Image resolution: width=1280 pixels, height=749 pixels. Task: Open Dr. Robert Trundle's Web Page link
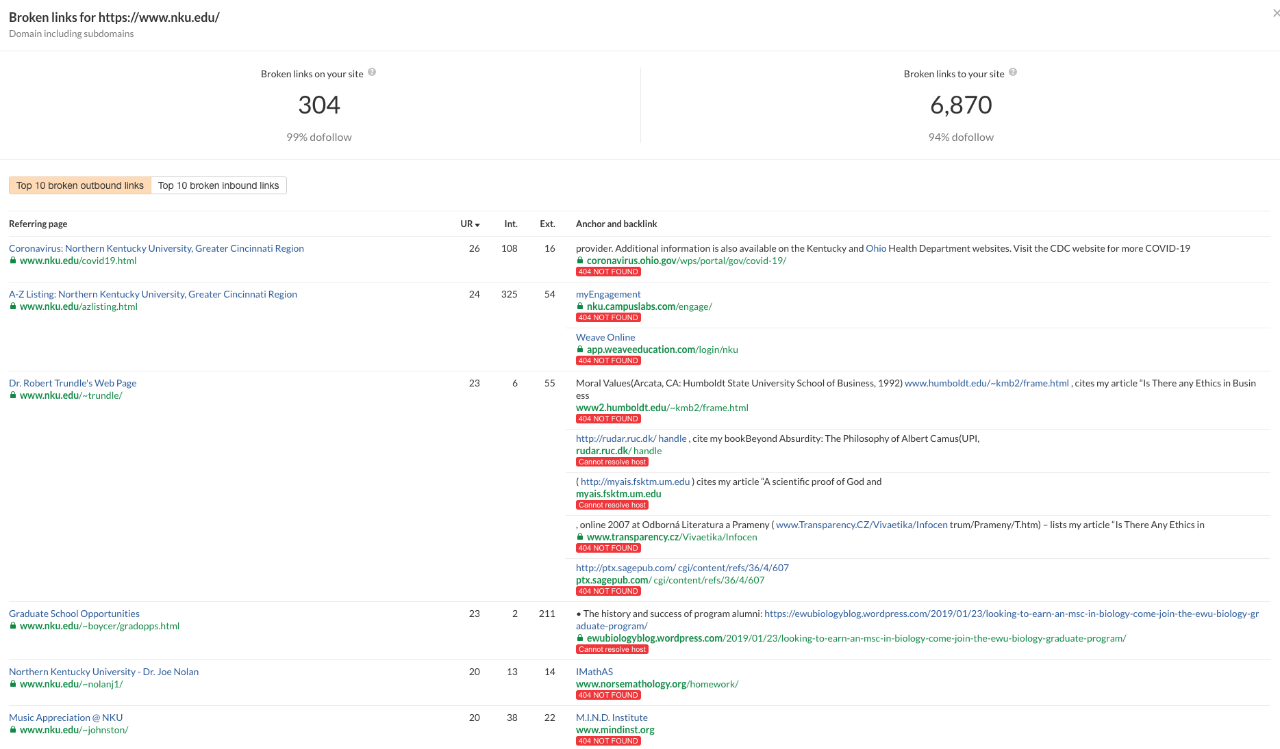[72, 382]
